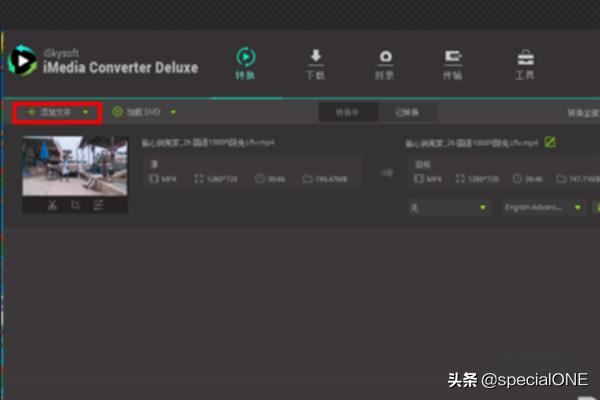Expand the Add Files dropdown arrow
Screen dimensions: 600x400
[85, 112]
